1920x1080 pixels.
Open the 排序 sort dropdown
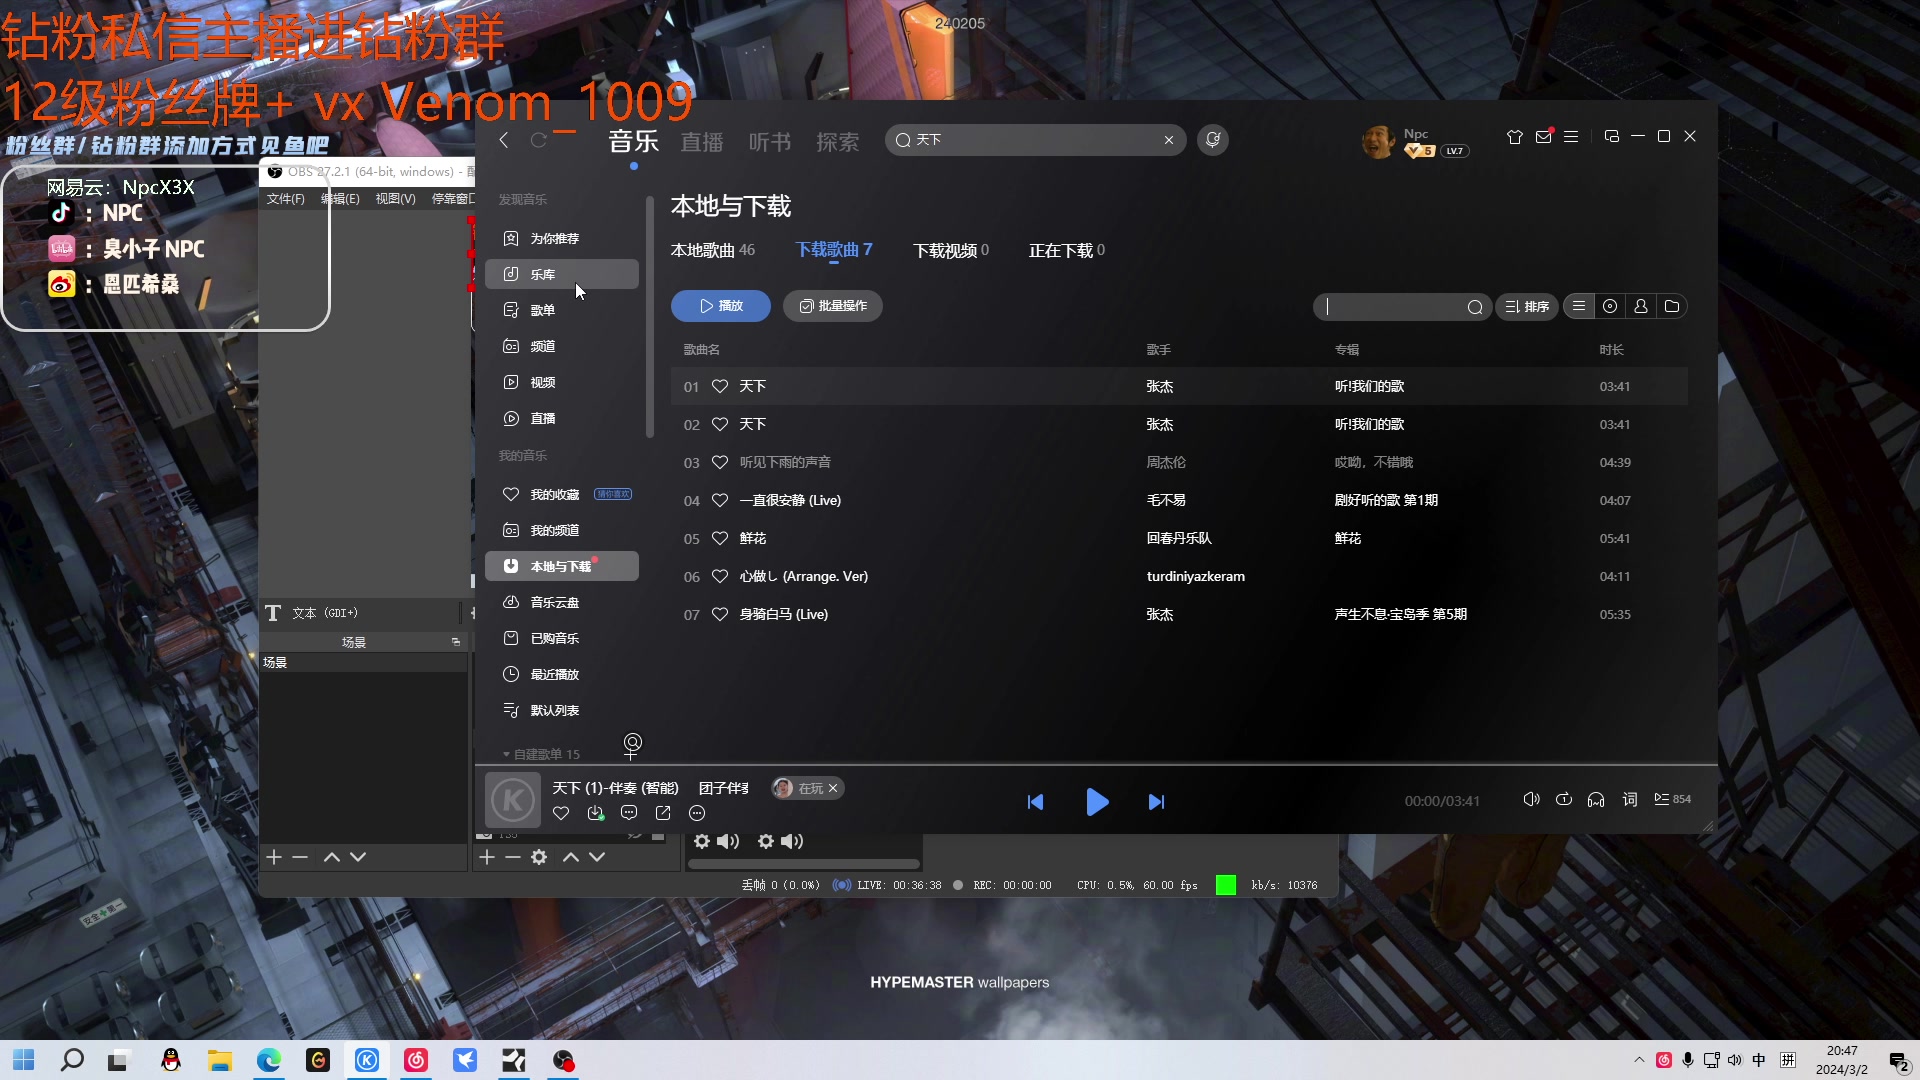click(1527, 307)
